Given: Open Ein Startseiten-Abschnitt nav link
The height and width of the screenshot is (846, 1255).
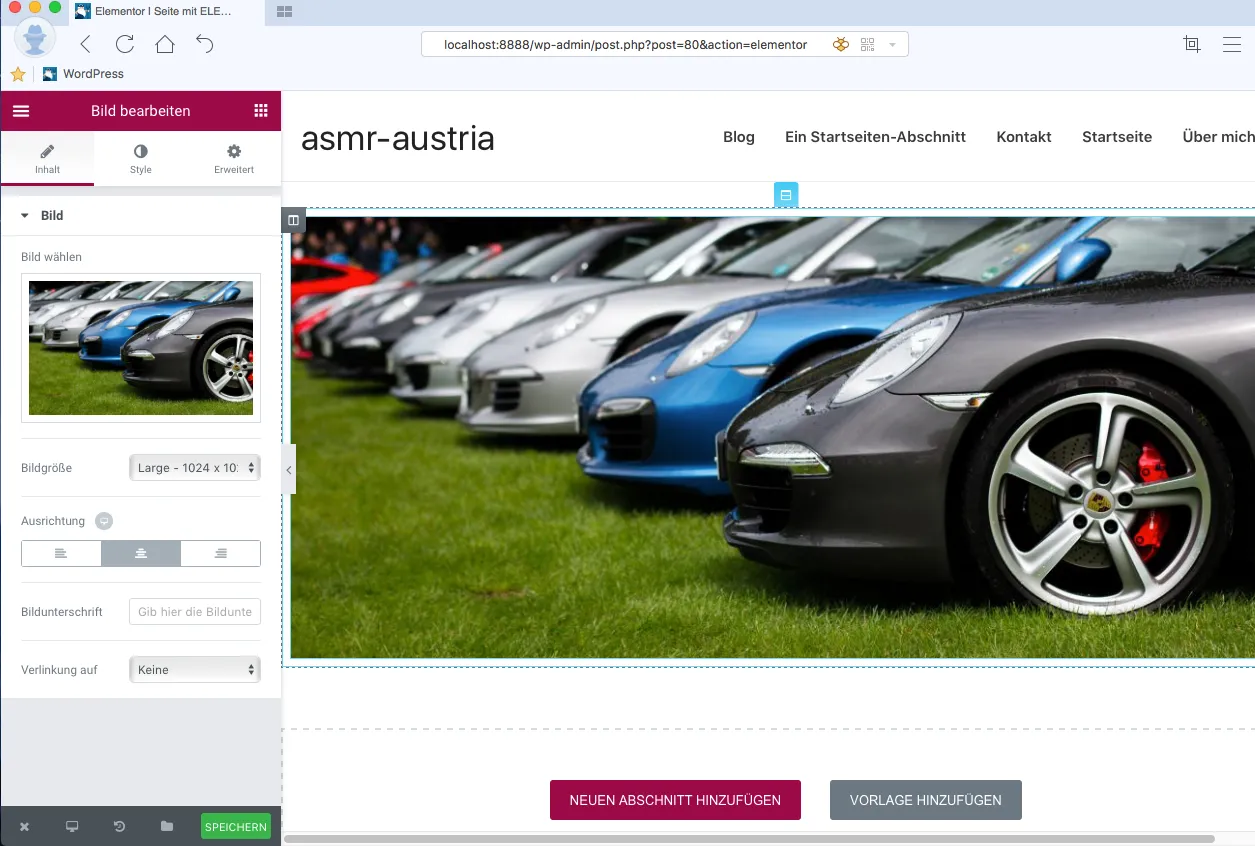Looking at the screenshot, I should click(876, 137).
